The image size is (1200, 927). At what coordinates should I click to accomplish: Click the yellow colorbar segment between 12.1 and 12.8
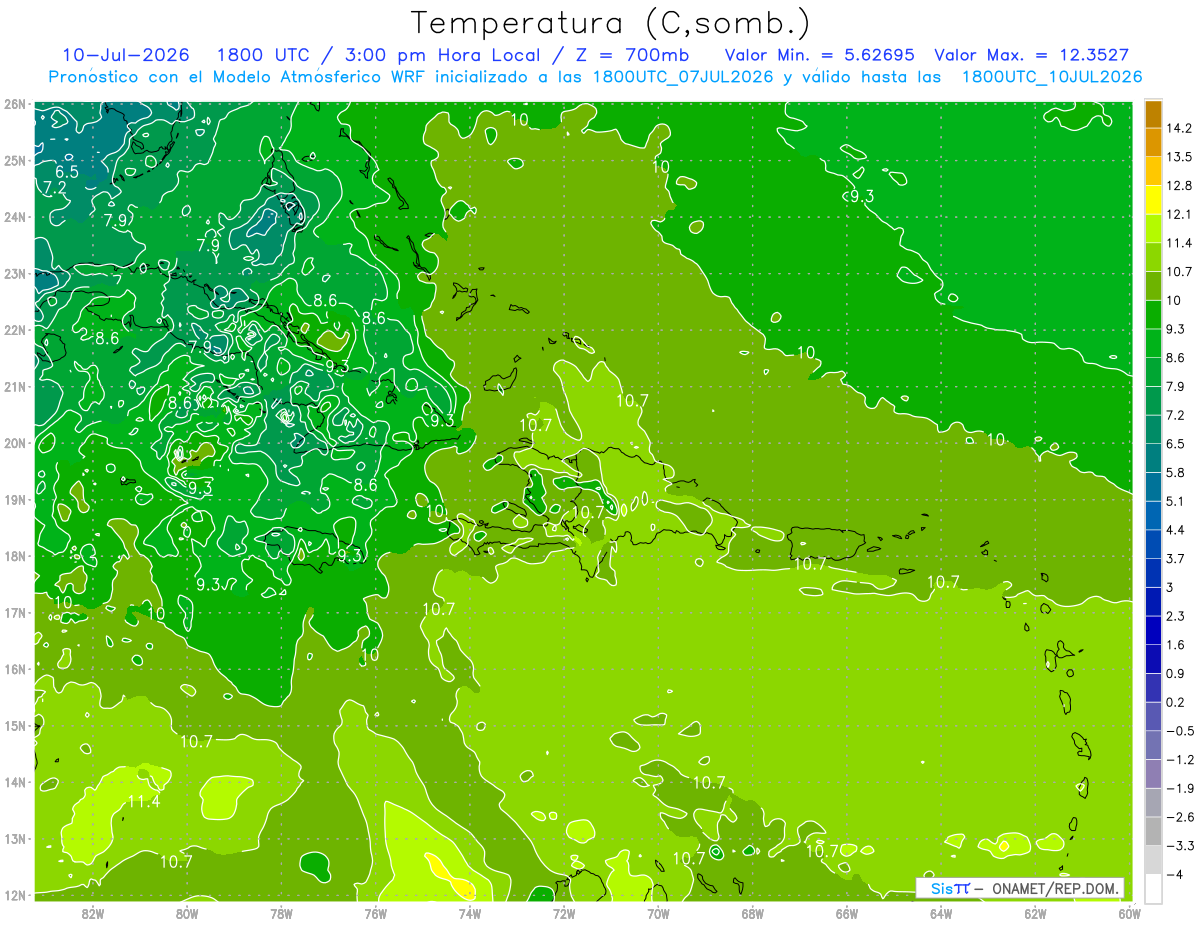click(1153, 199)
